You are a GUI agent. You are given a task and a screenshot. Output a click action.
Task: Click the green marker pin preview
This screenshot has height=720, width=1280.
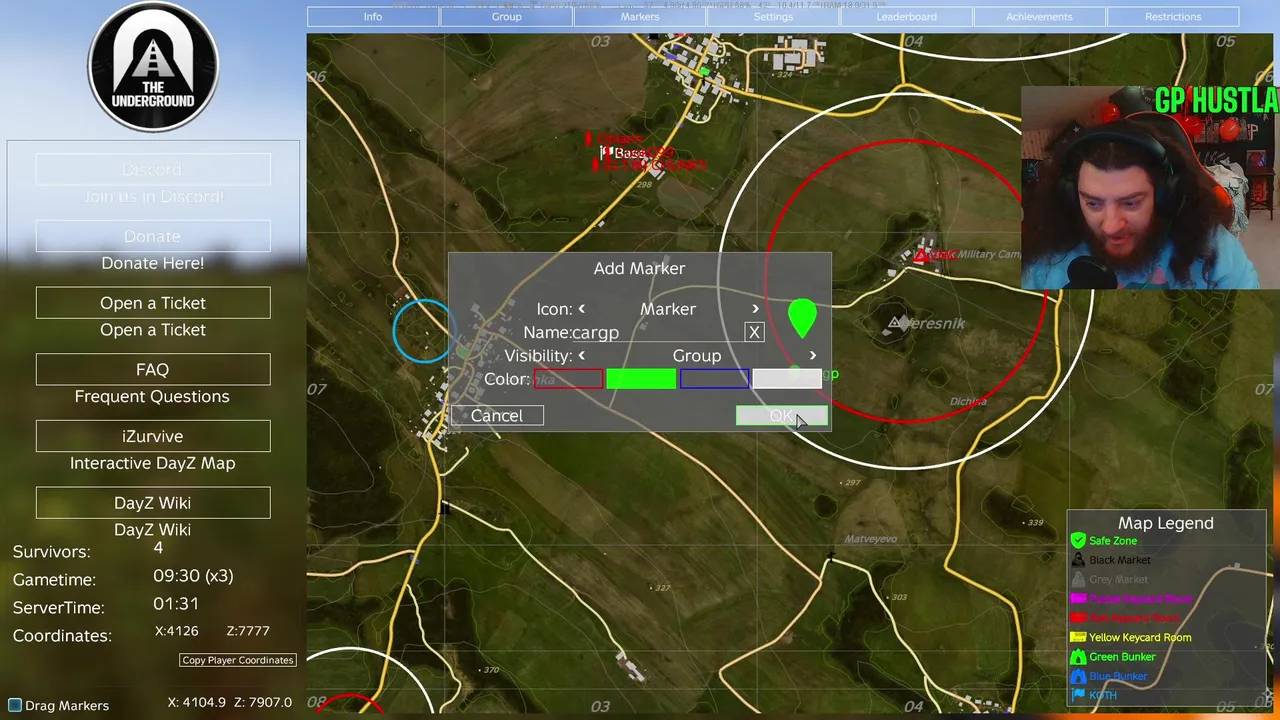[x=802, y=318]
